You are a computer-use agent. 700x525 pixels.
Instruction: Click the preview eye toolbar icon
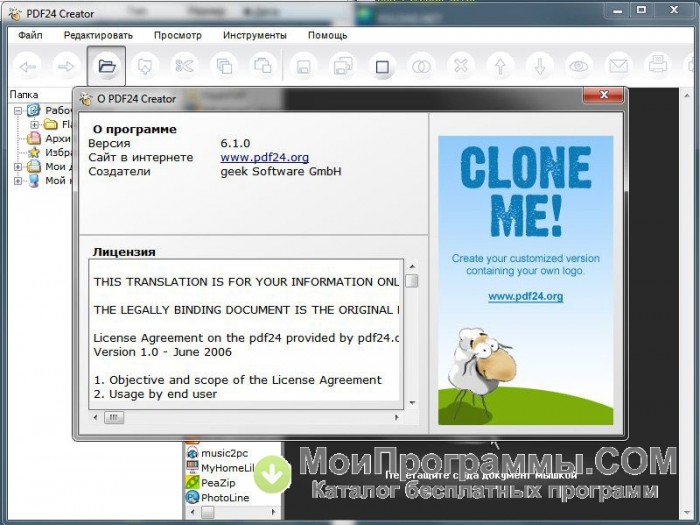(x=579, y=67)
